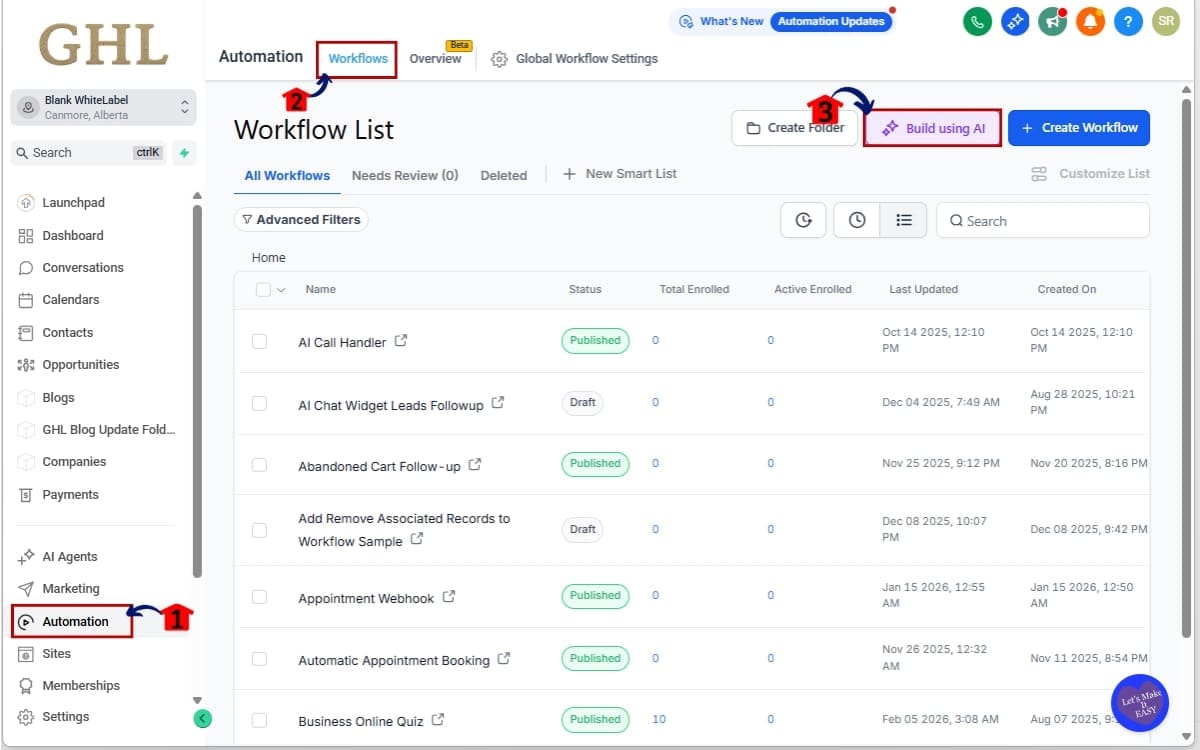The height and width of the screenshot is (750, 1200).
Task: Switch to list view in Workflow List toolbar
Action: (x=904, y=220)
